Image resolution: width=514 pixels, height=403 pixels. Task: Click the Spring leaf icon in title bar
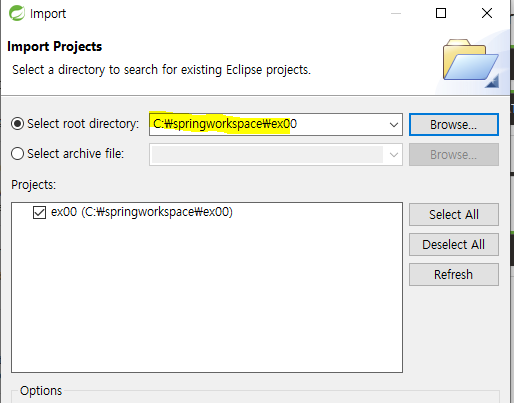(17, 13)
